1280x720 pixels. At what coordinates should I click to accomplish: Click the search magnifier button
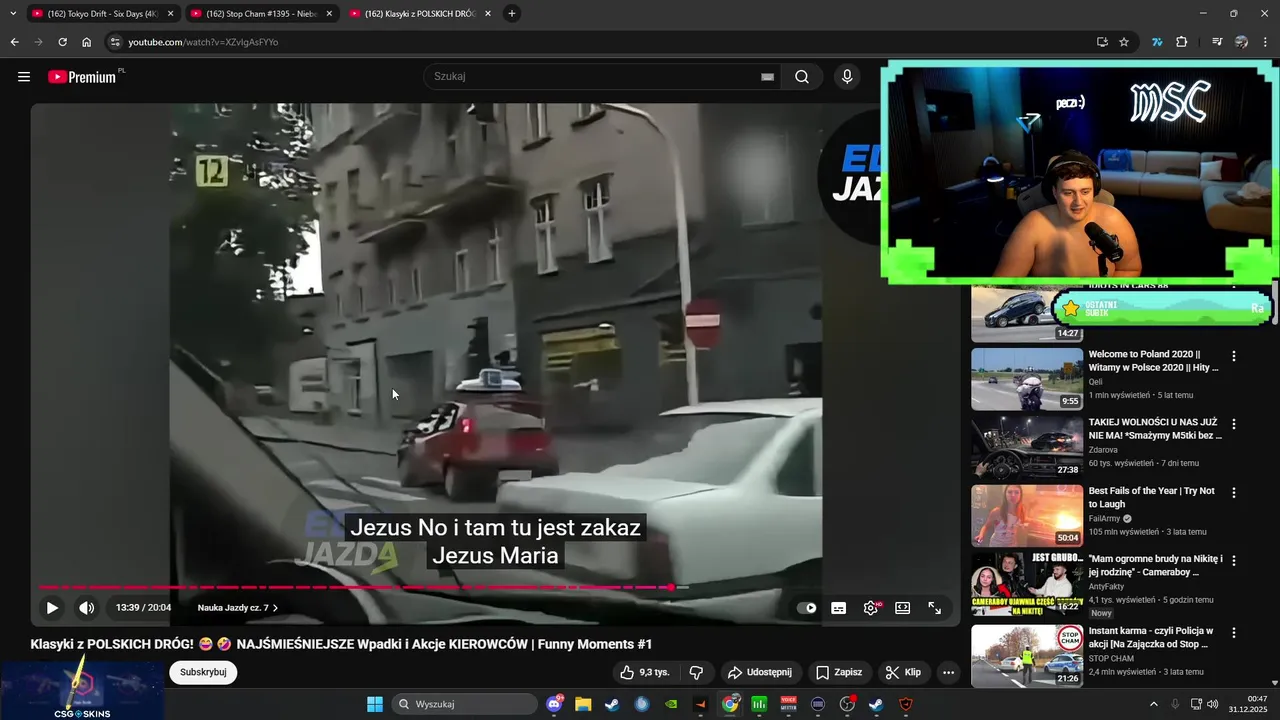[802, 76]
